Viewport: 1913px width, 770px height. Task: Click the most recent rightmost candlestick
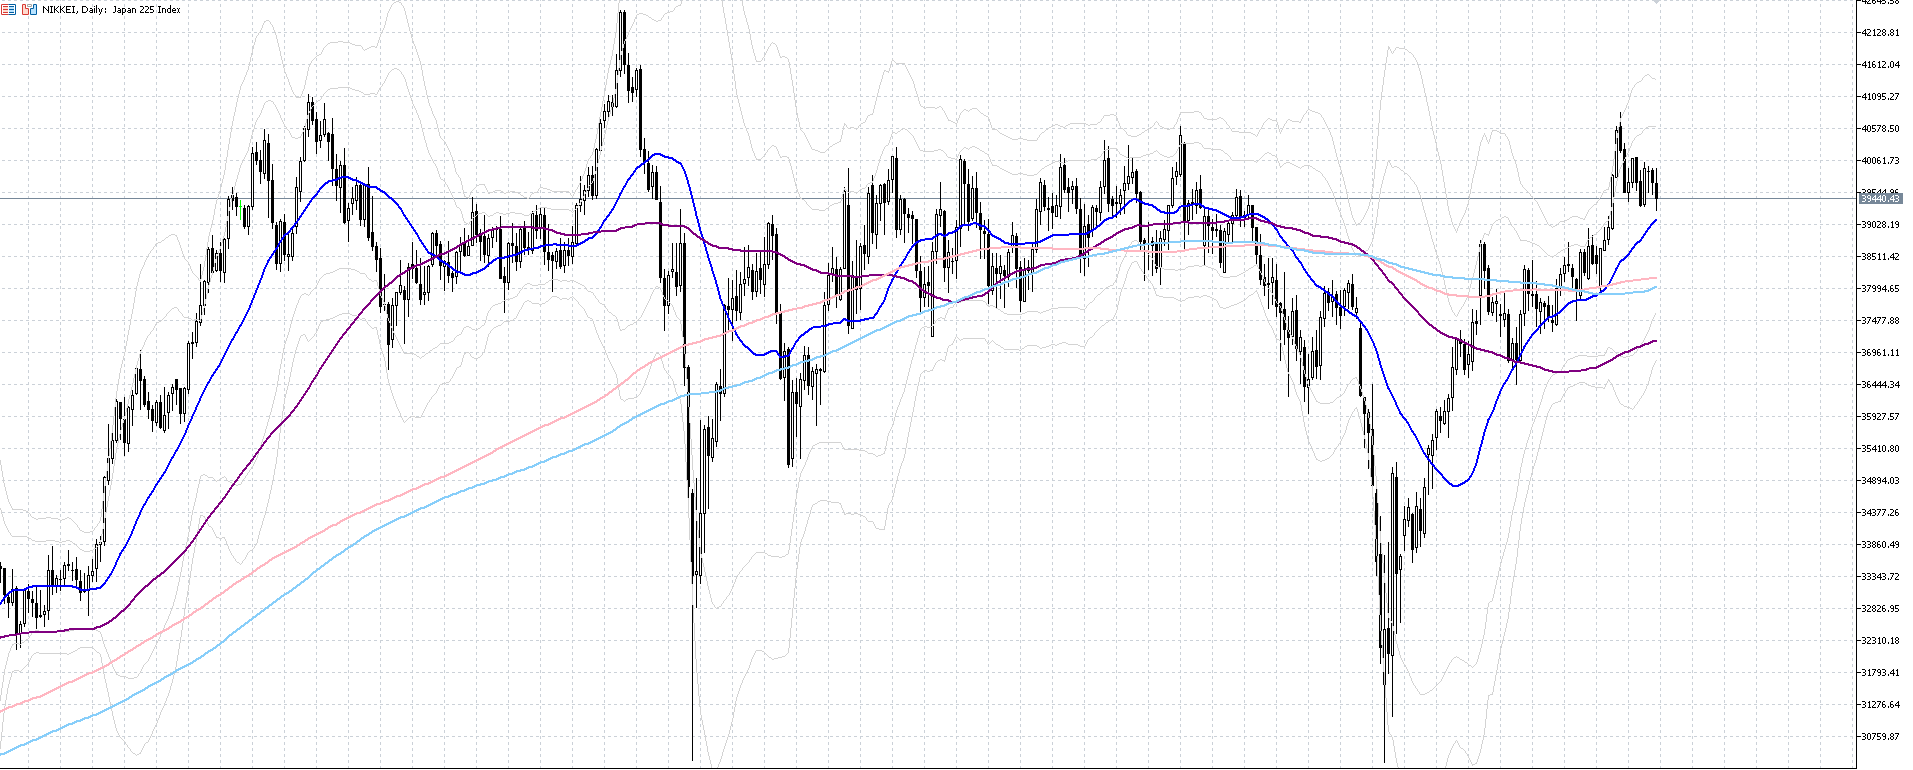coord(1657,190)
